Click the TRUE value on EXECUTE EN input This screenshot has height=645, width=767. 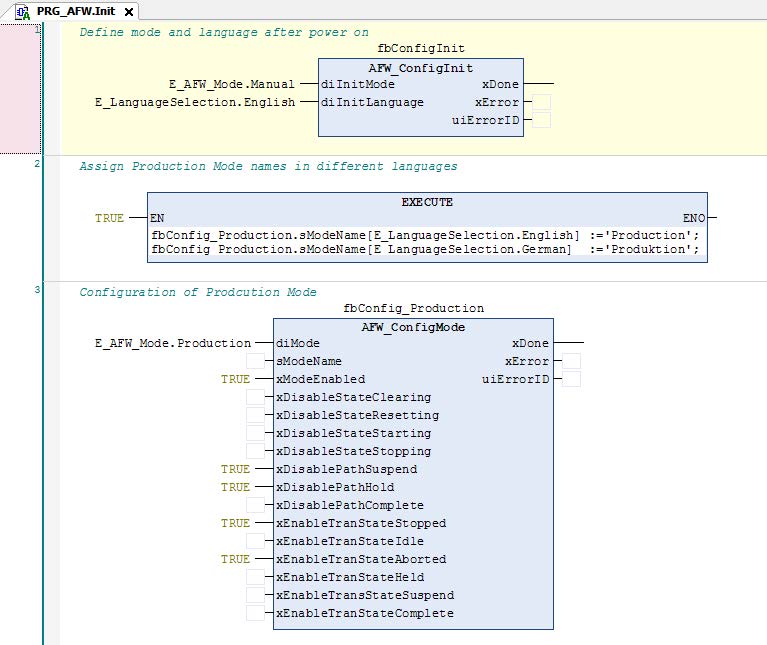(x=110, y=218)
